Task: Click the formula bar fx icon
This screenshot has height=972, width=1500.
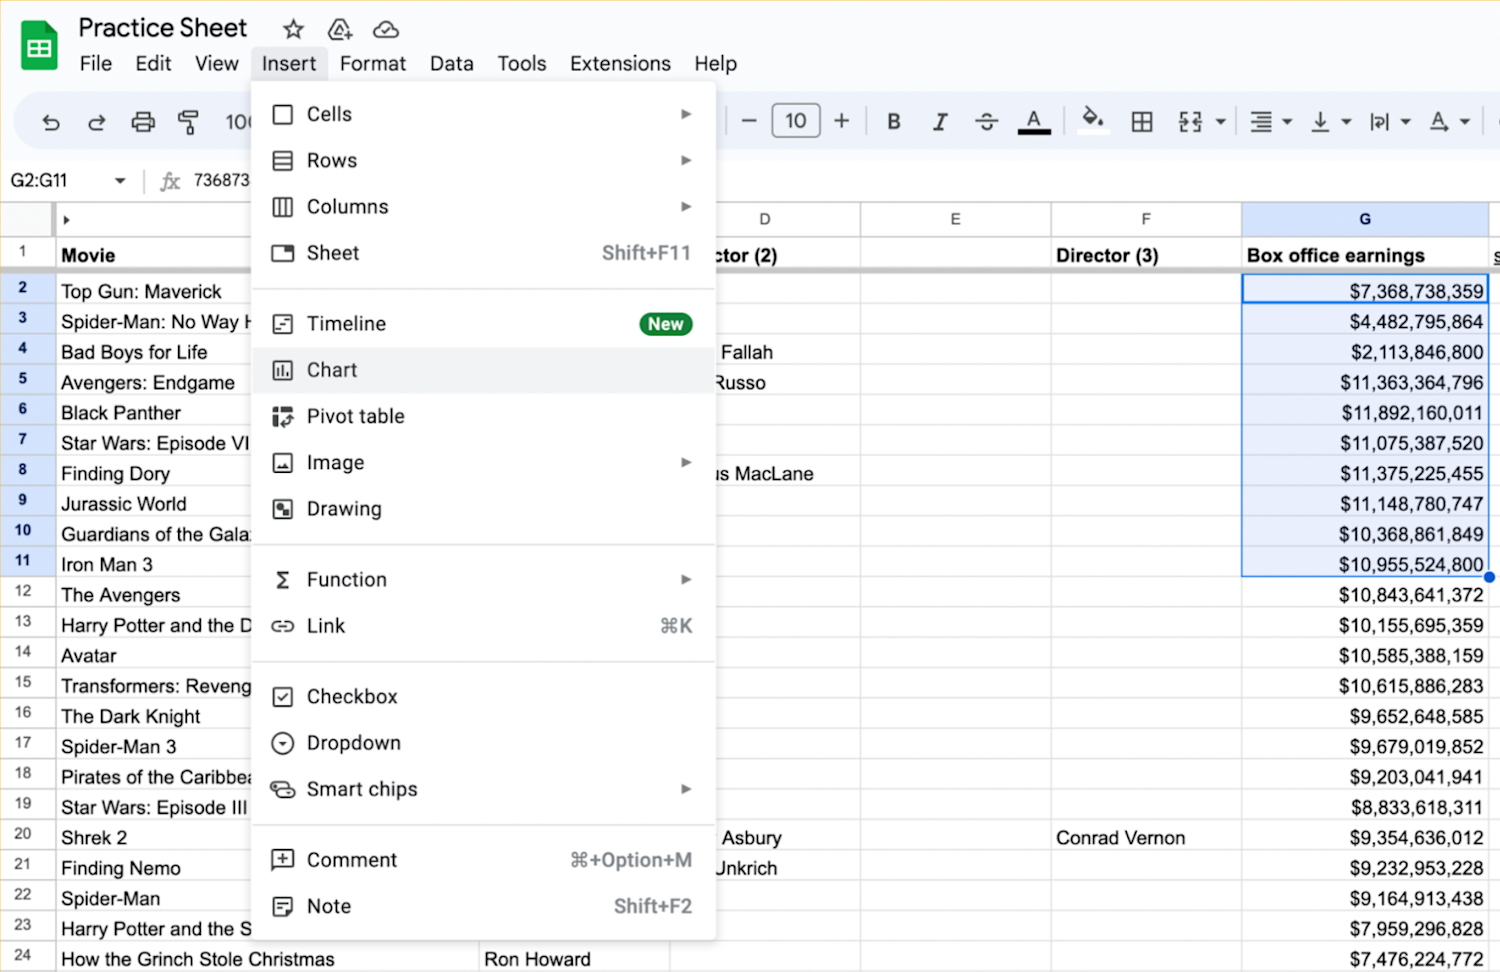Action: (171, 181)
